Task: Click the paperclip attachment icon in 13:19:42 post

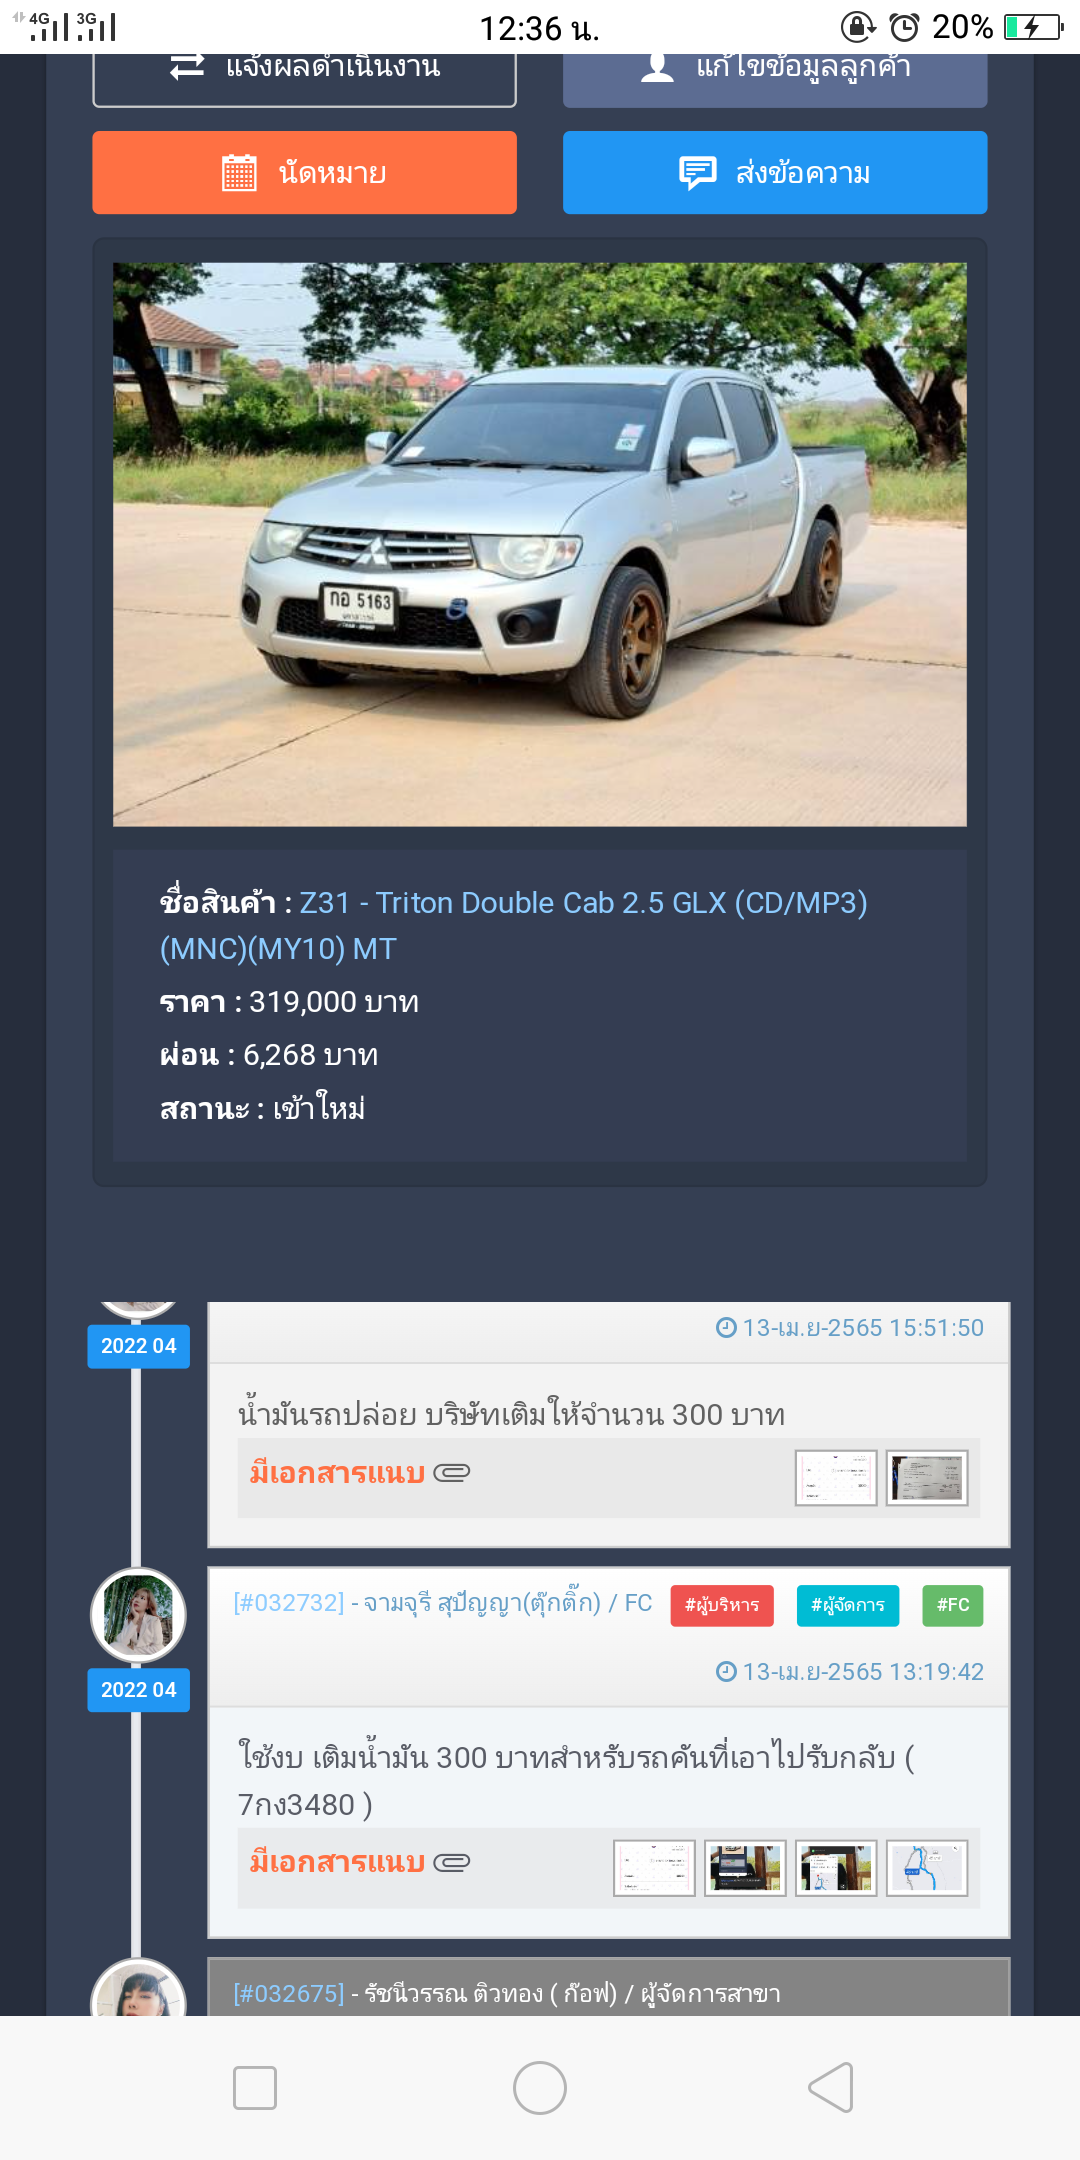Action: click(452, 1862)
